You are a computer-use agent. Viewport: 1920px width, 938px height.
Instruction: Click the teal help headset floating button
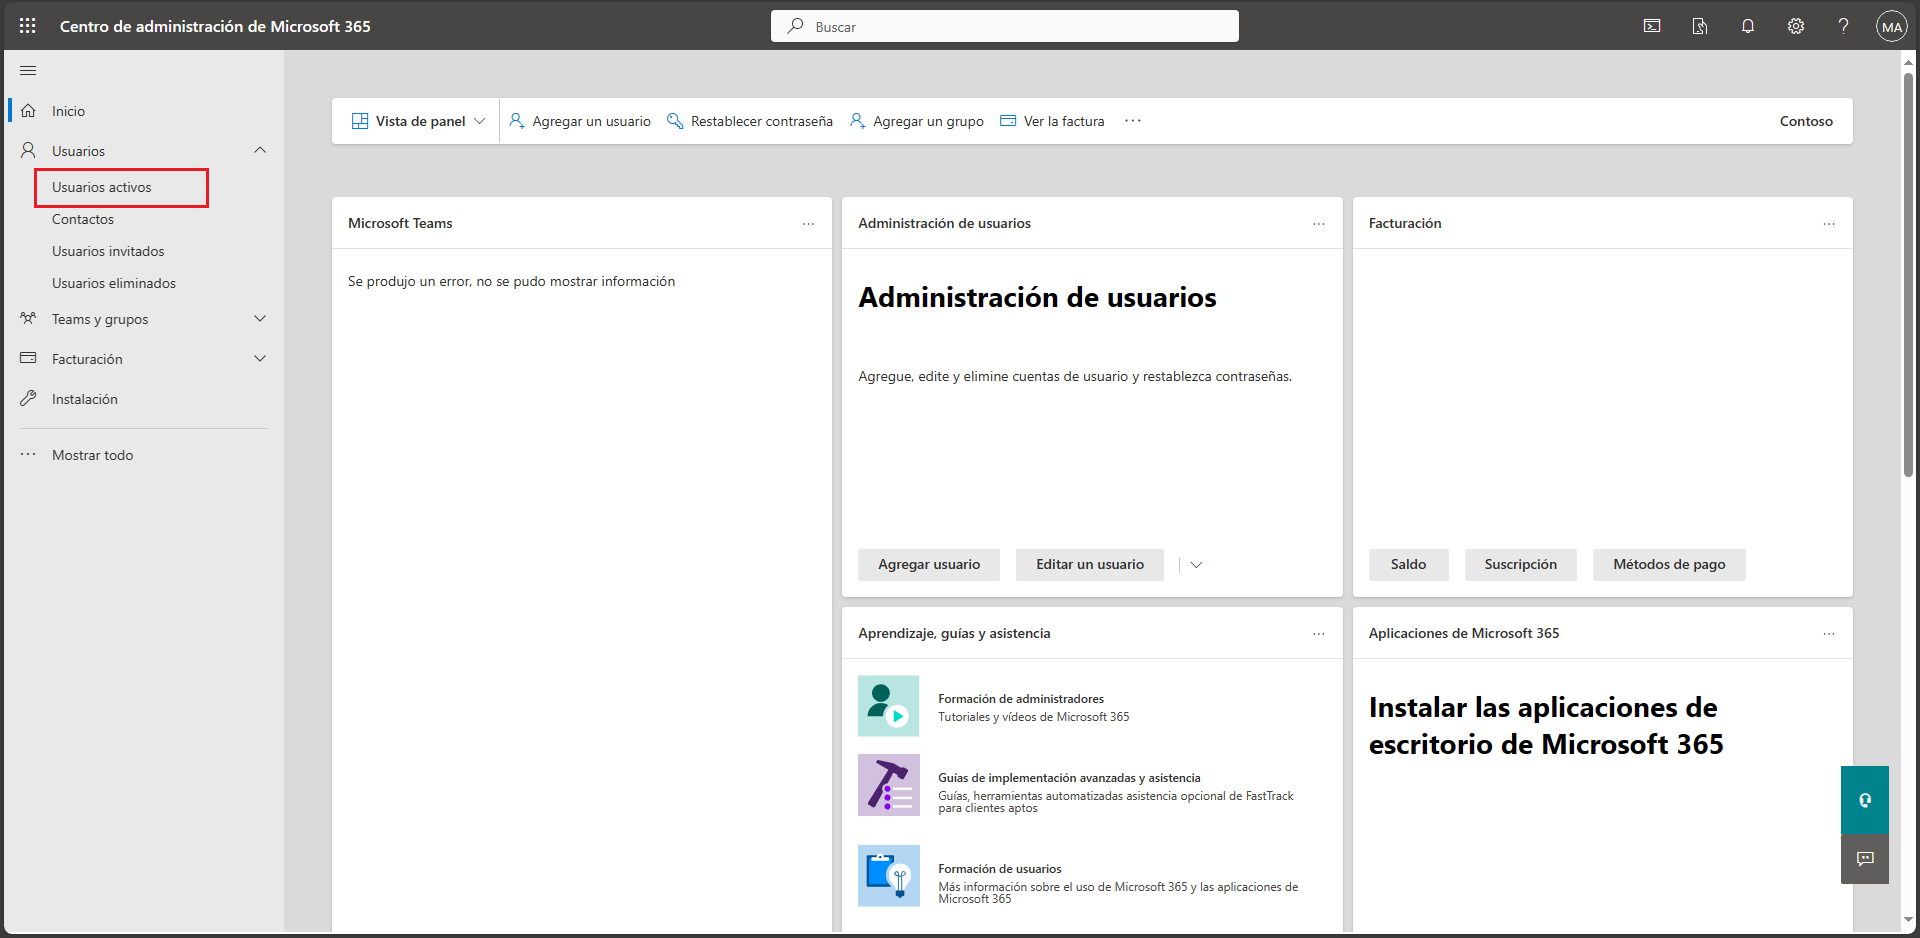pos(1865,800)
